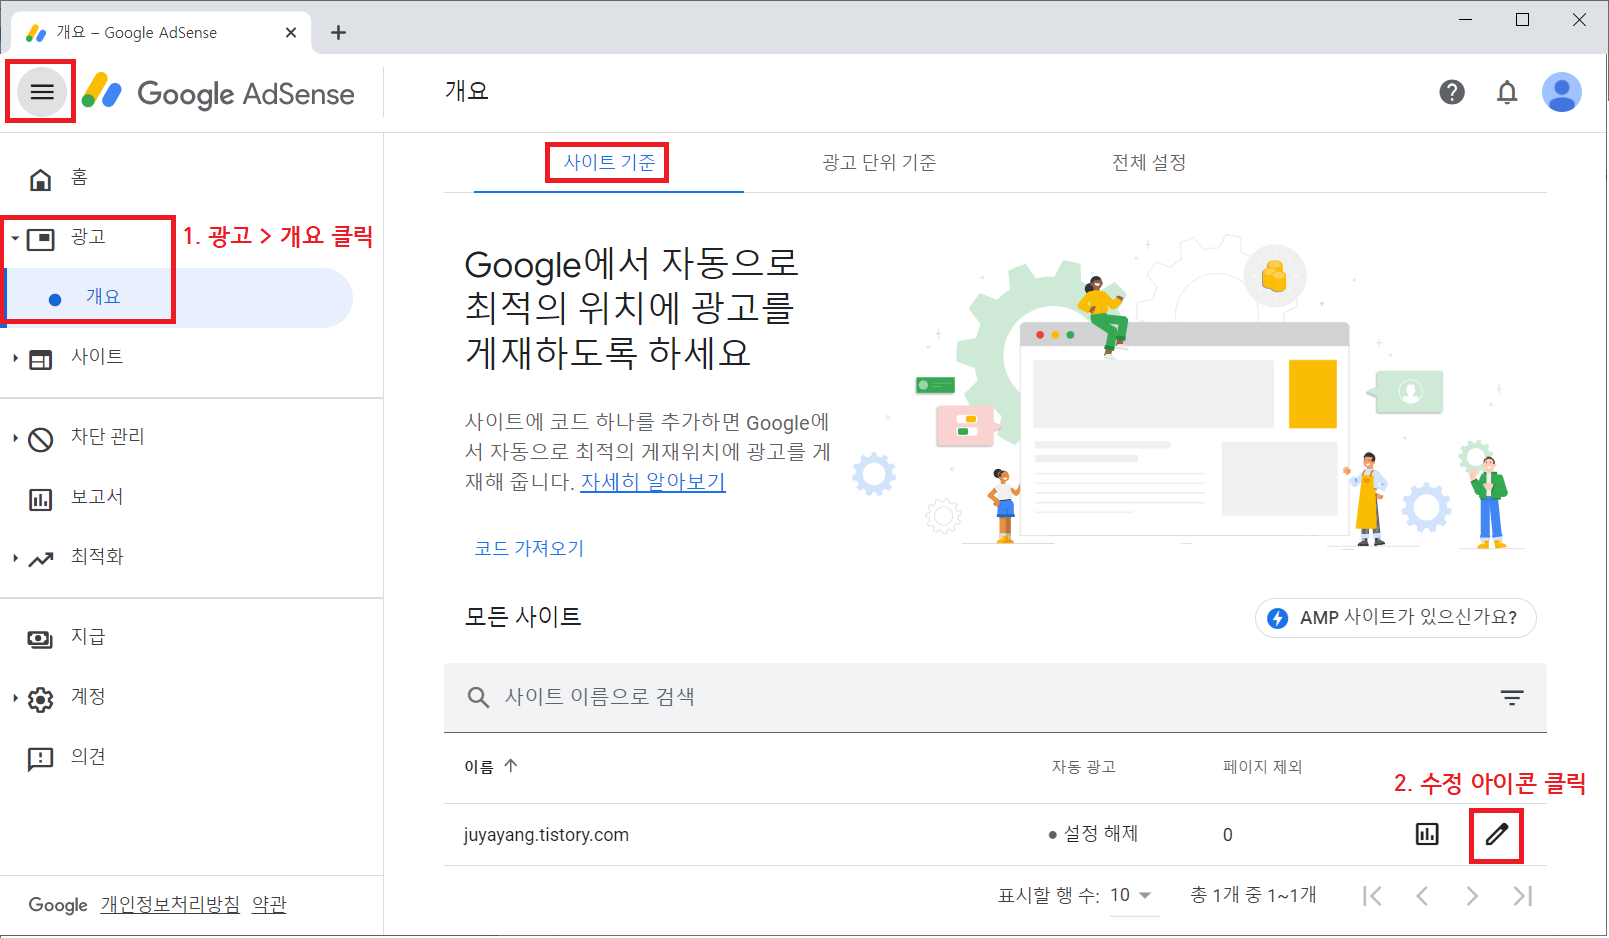Image resolution: width=1609 pixels, height=938 pixels.
Task: Click the 페이지 제외 column header
Action: (1262, 766)
